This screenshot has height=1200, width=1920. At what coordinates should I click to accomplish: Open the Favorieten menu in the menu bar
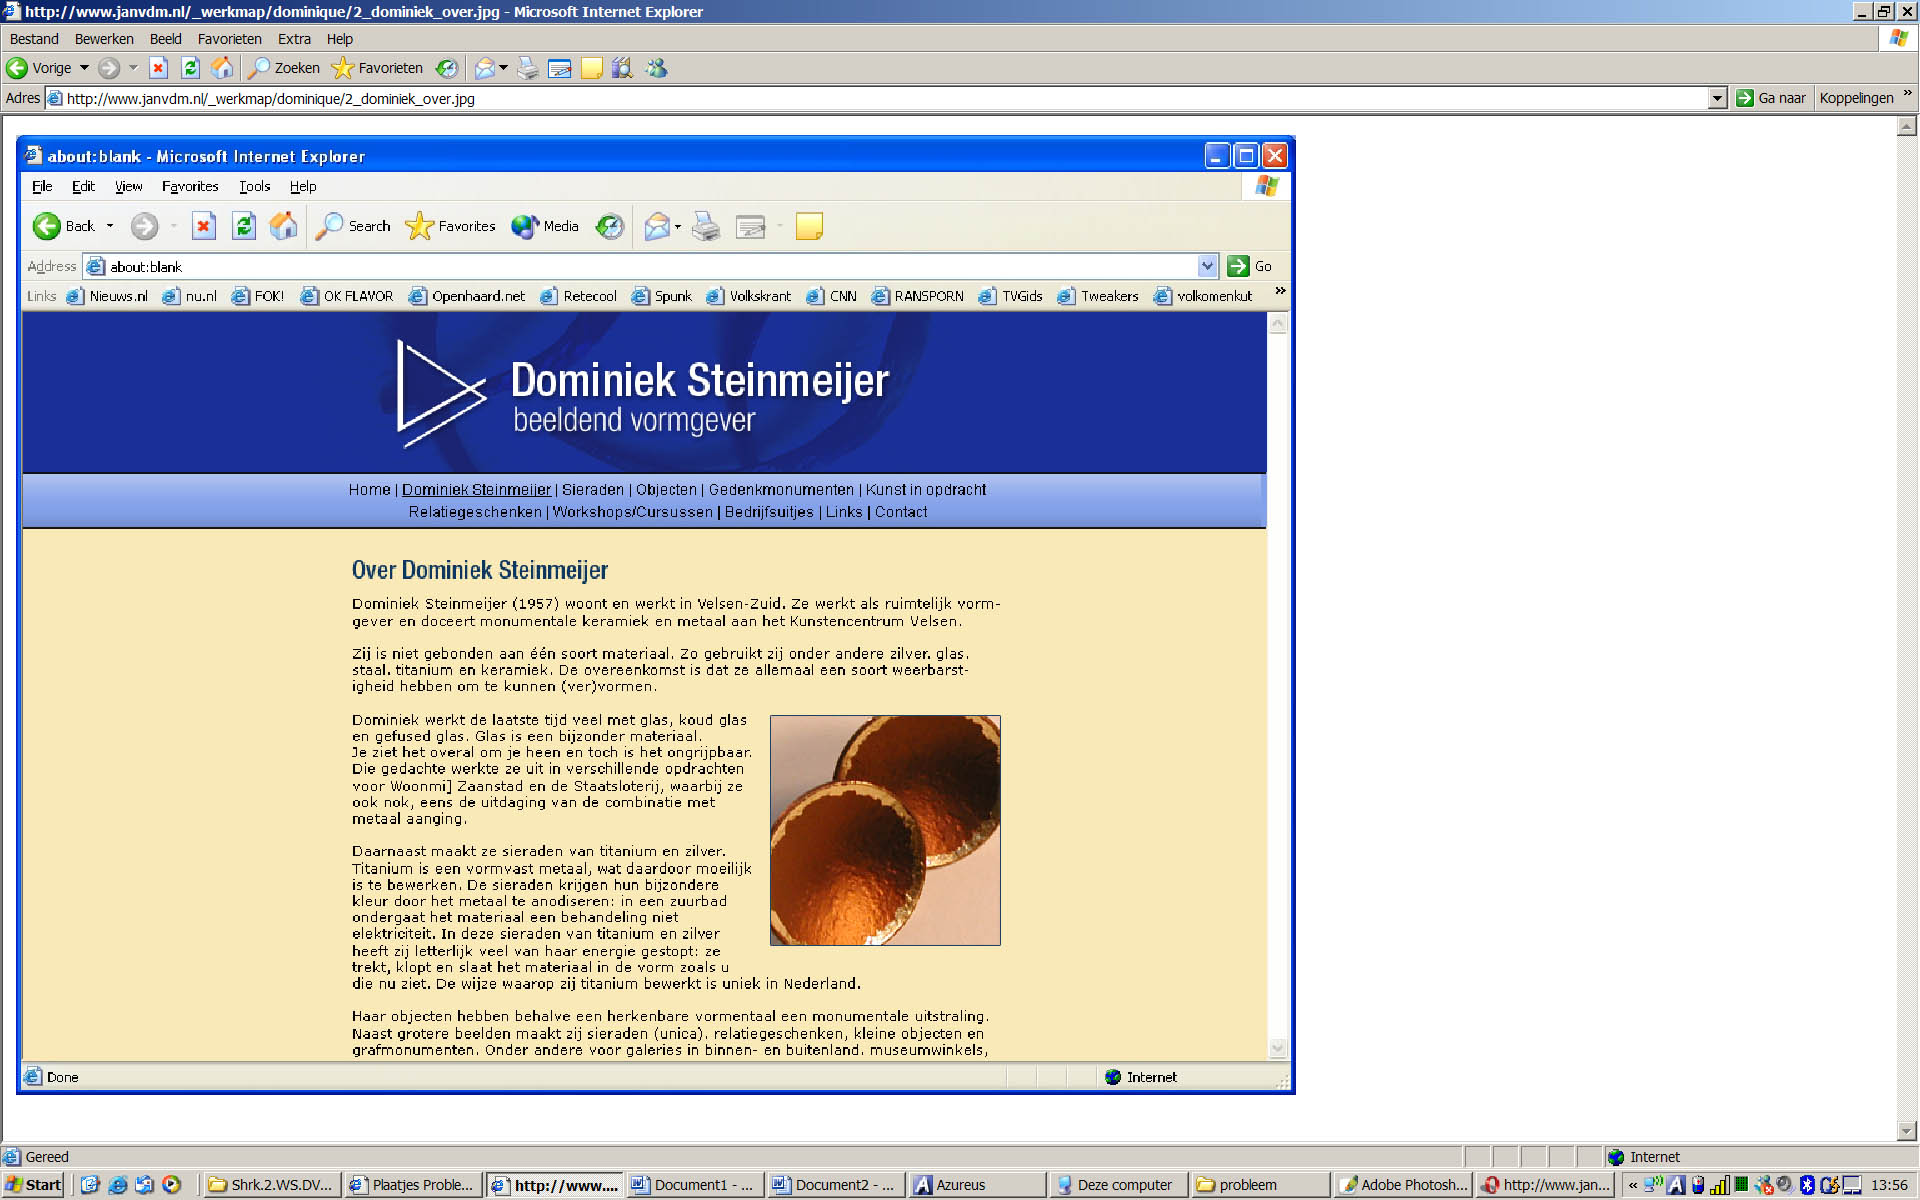pyautogui.click(x=230, y=39)
